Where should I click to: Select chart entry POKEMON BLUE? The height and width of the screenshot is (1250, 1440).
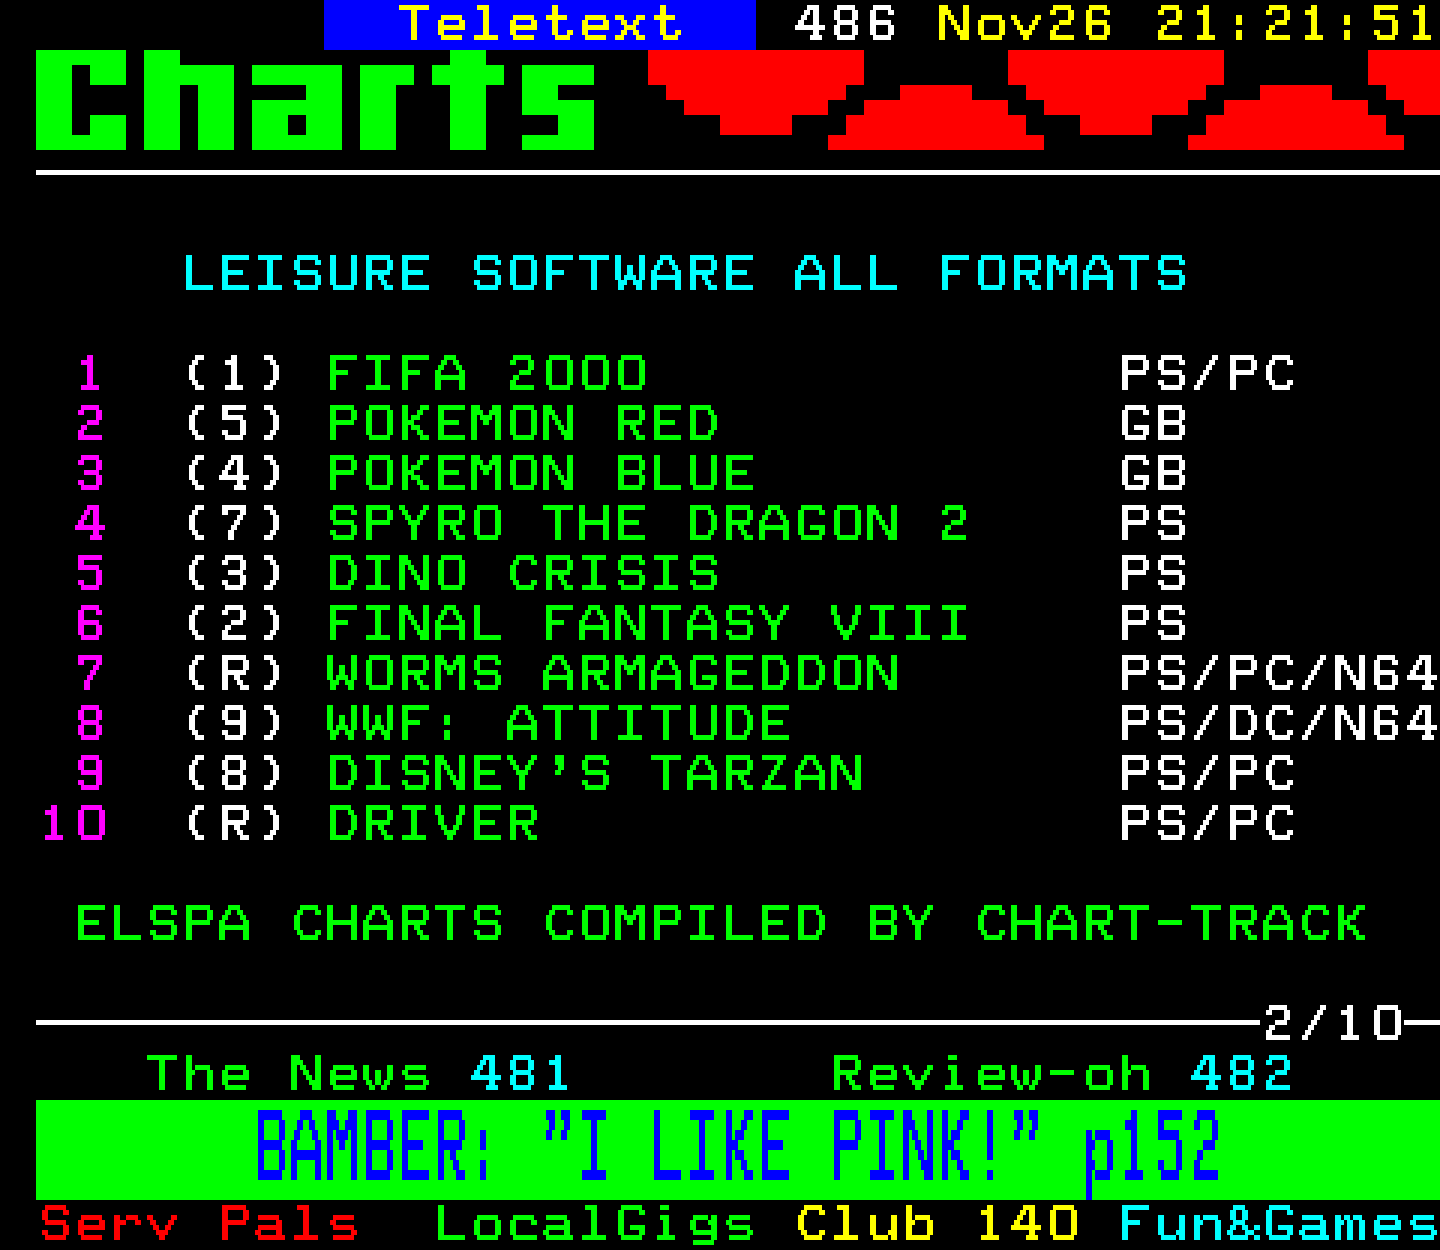point(541,474)
